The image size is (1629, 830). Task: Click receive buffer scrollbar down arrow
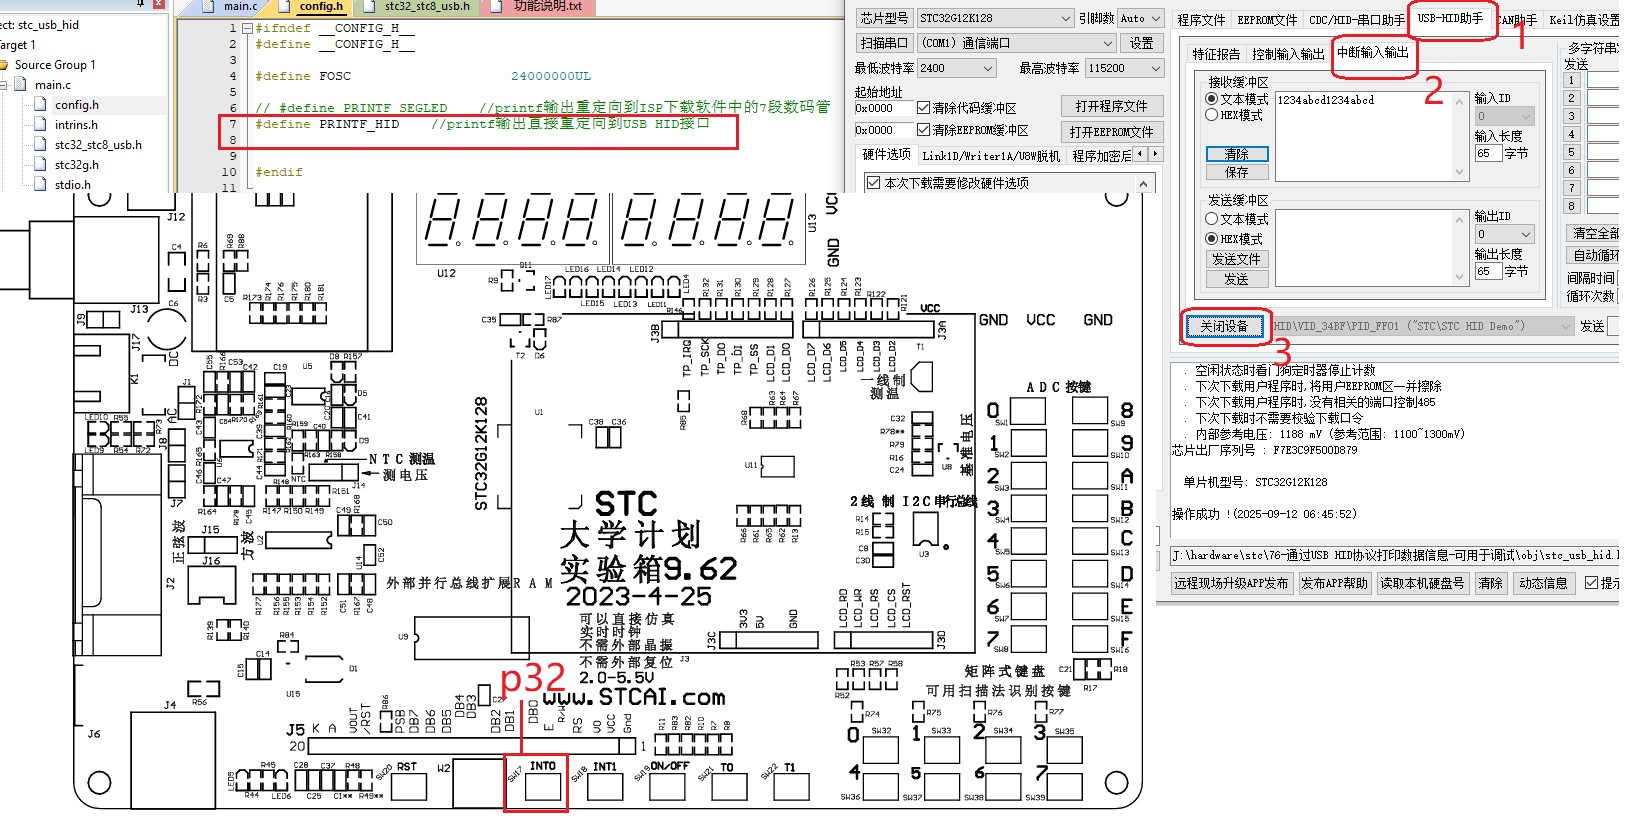pos(1459,173)
